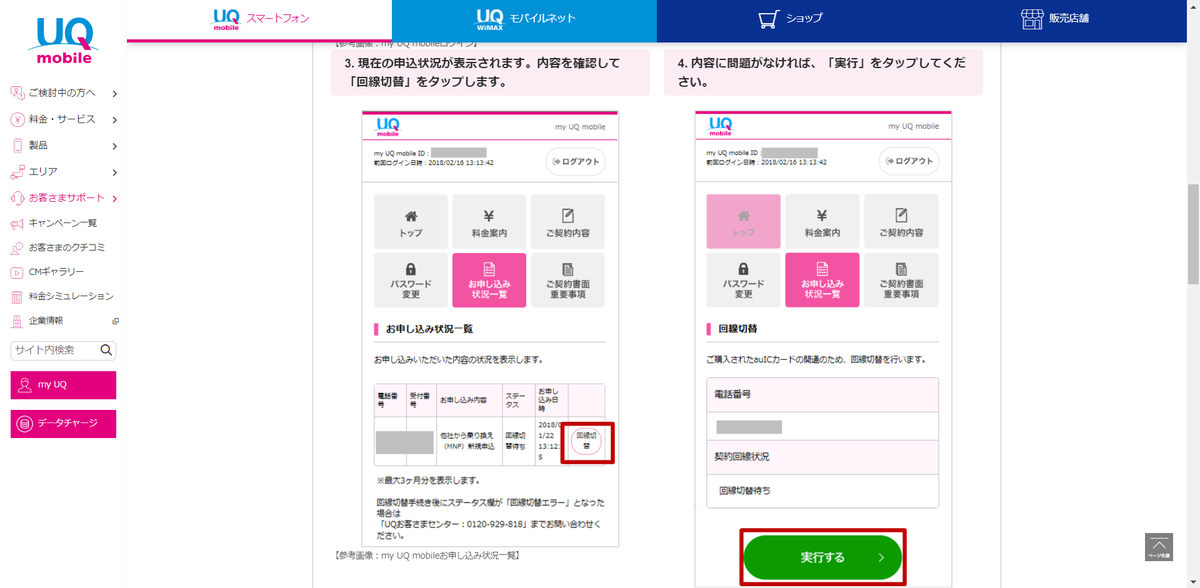
Task: Expand the エリア chevron
Action: click(x=115, y=173)
